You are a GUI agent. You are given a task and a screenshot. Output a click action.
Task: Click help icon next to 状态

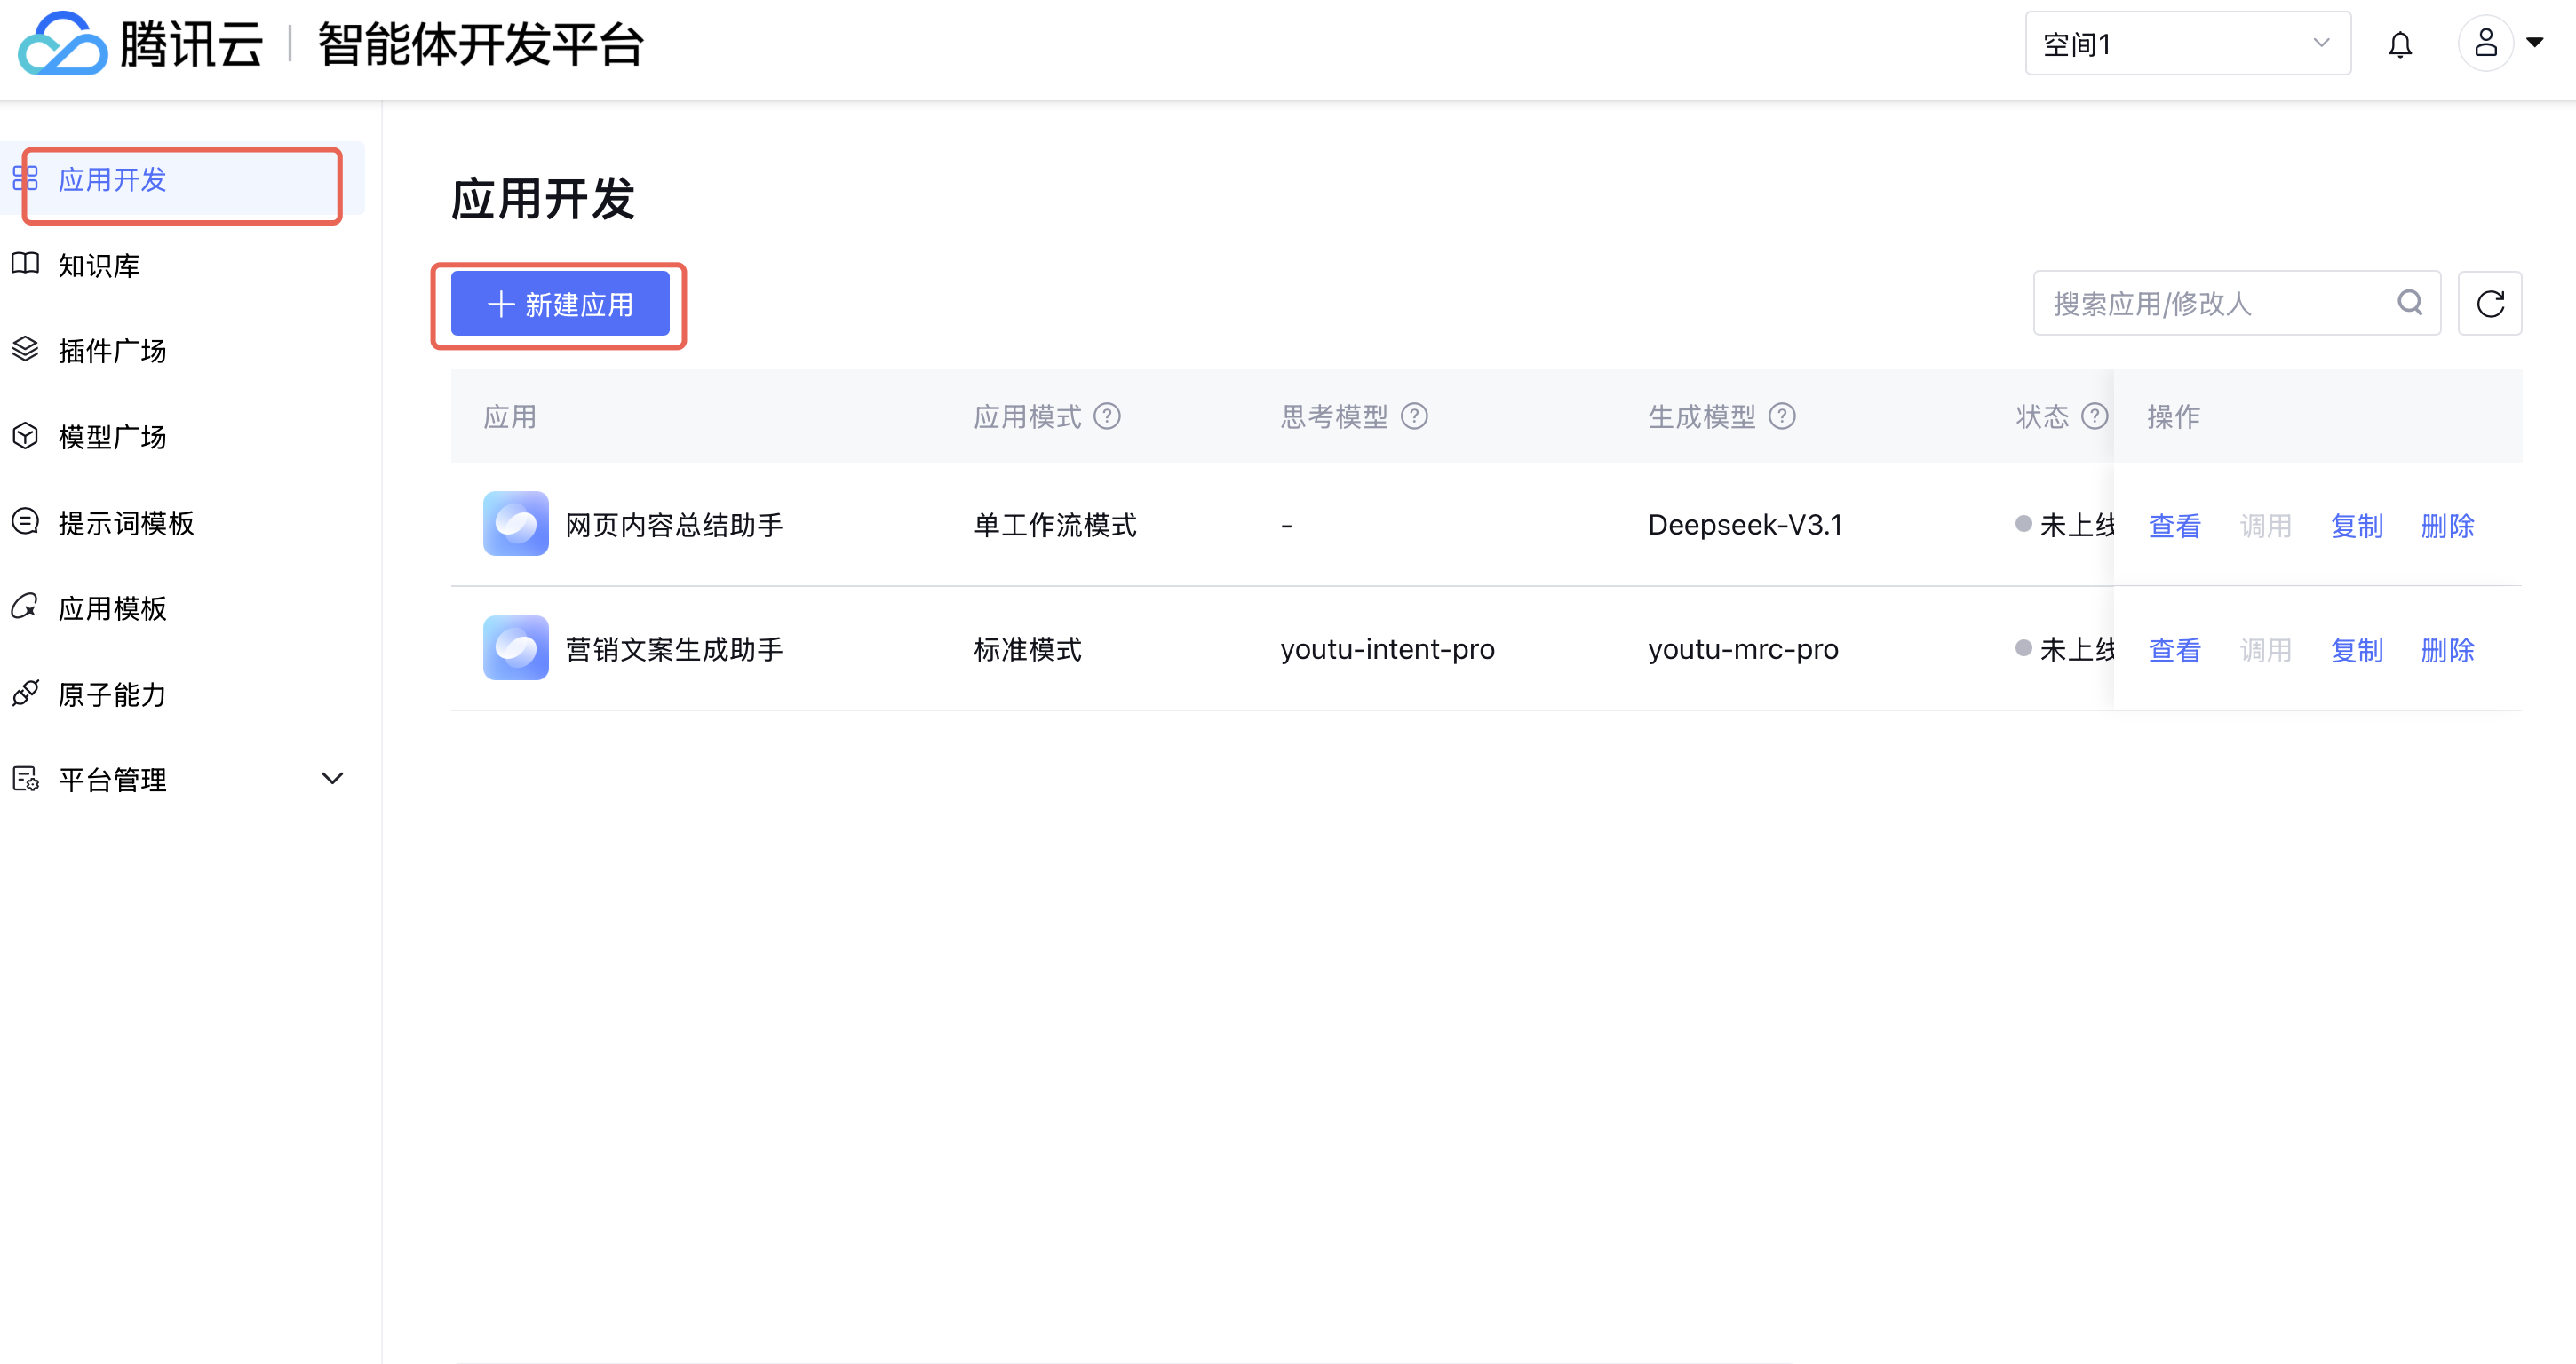2094,416
